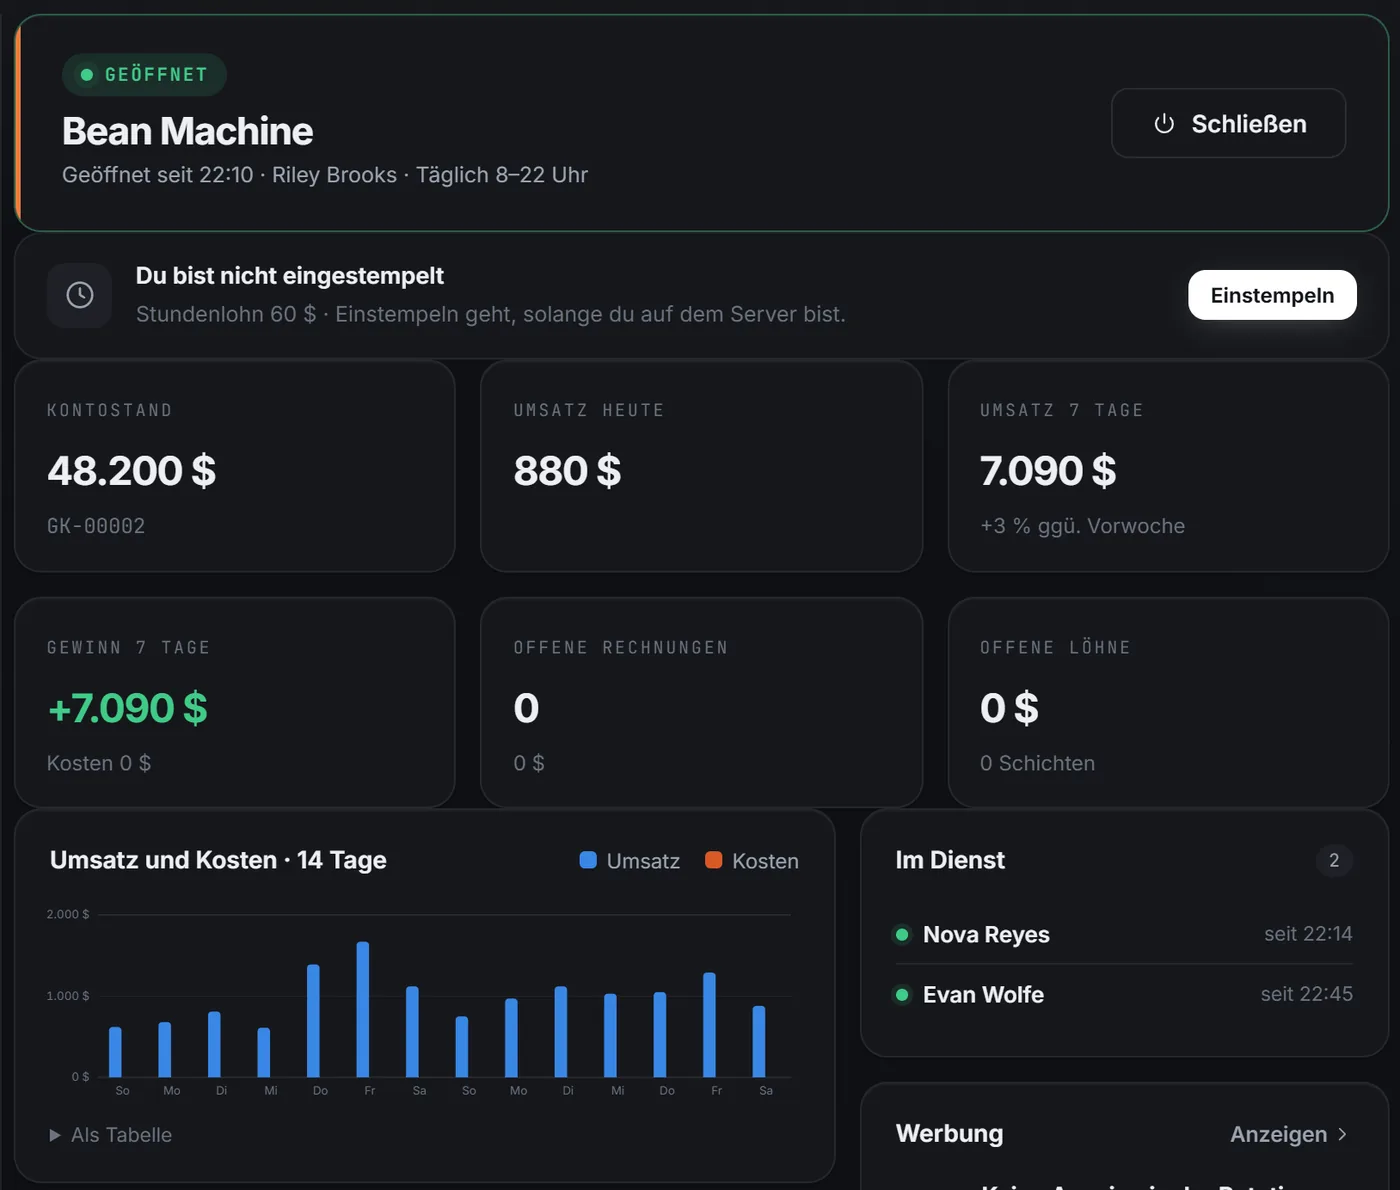The image size is (1400, 1190).
Task: Click the green status dot next to Evan Wolfe
Action: 902,995
